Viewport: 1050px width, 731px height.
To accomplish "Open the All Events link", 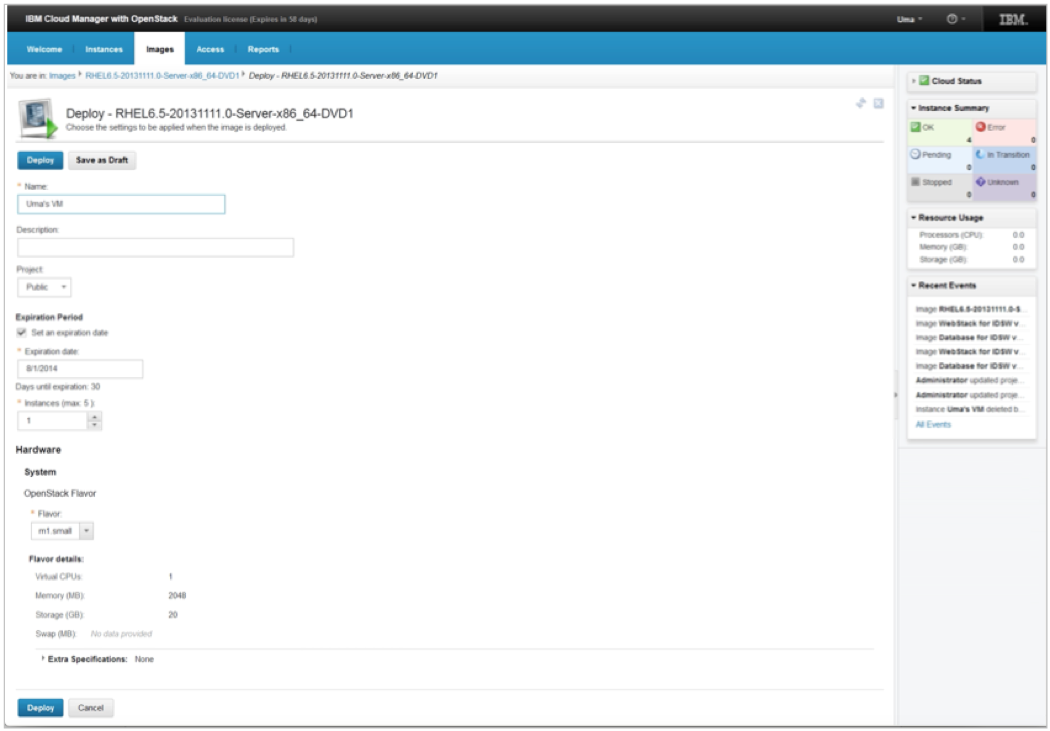I will pos(933,425).
